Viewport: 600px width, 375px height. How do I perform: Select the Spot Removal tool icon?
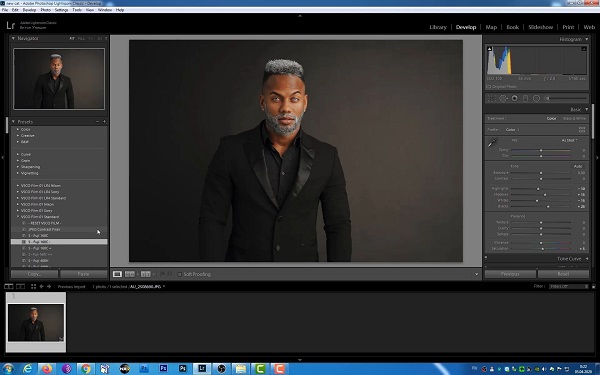point(503,99)
